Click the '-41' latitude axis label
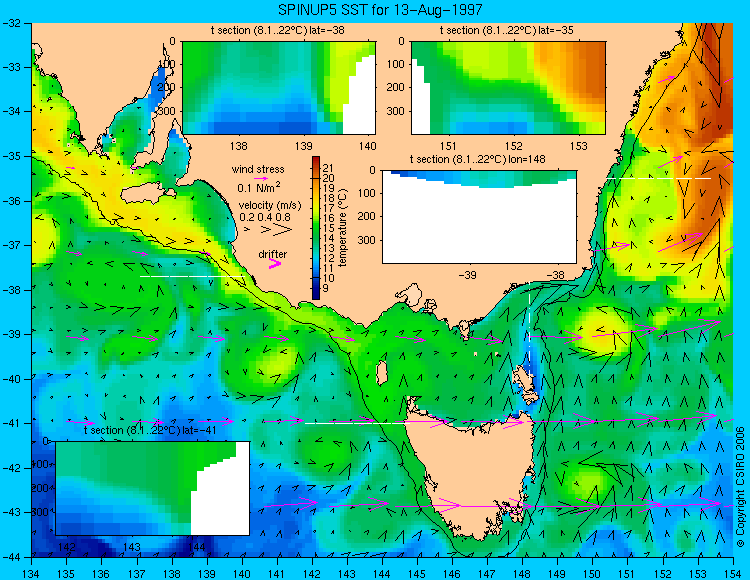Screen dimensions: 750x580 (x=10, y=423)
